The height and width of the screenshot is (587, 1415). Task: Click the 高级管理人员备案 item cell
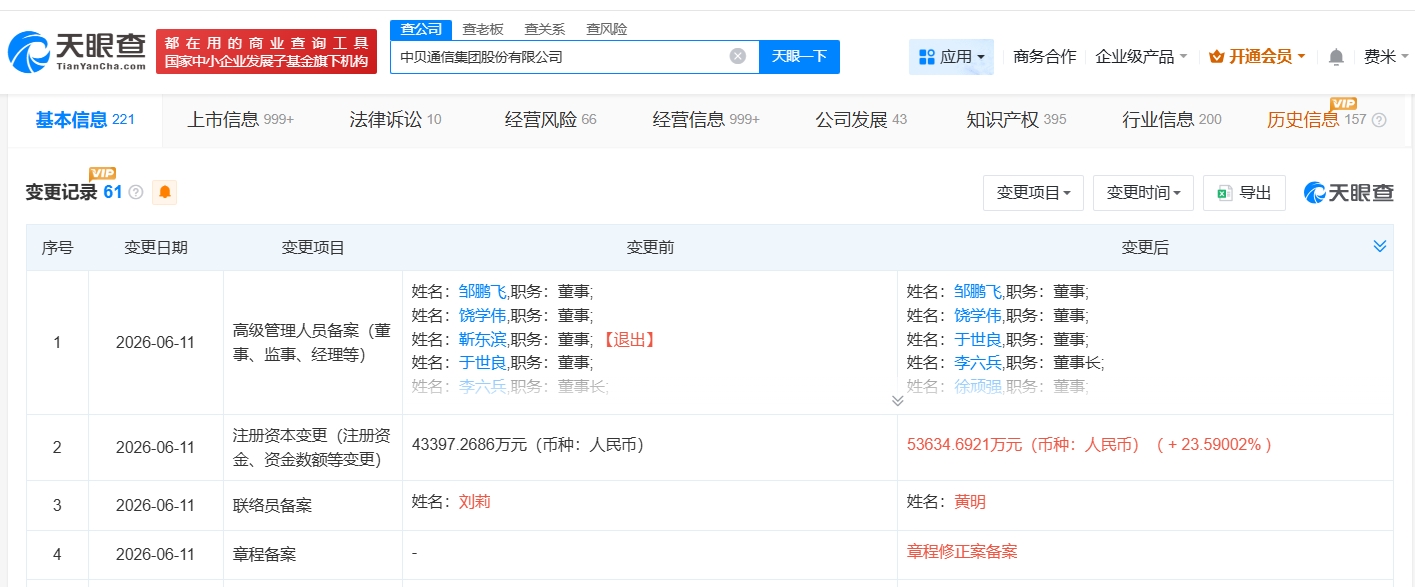pos(313,342)
